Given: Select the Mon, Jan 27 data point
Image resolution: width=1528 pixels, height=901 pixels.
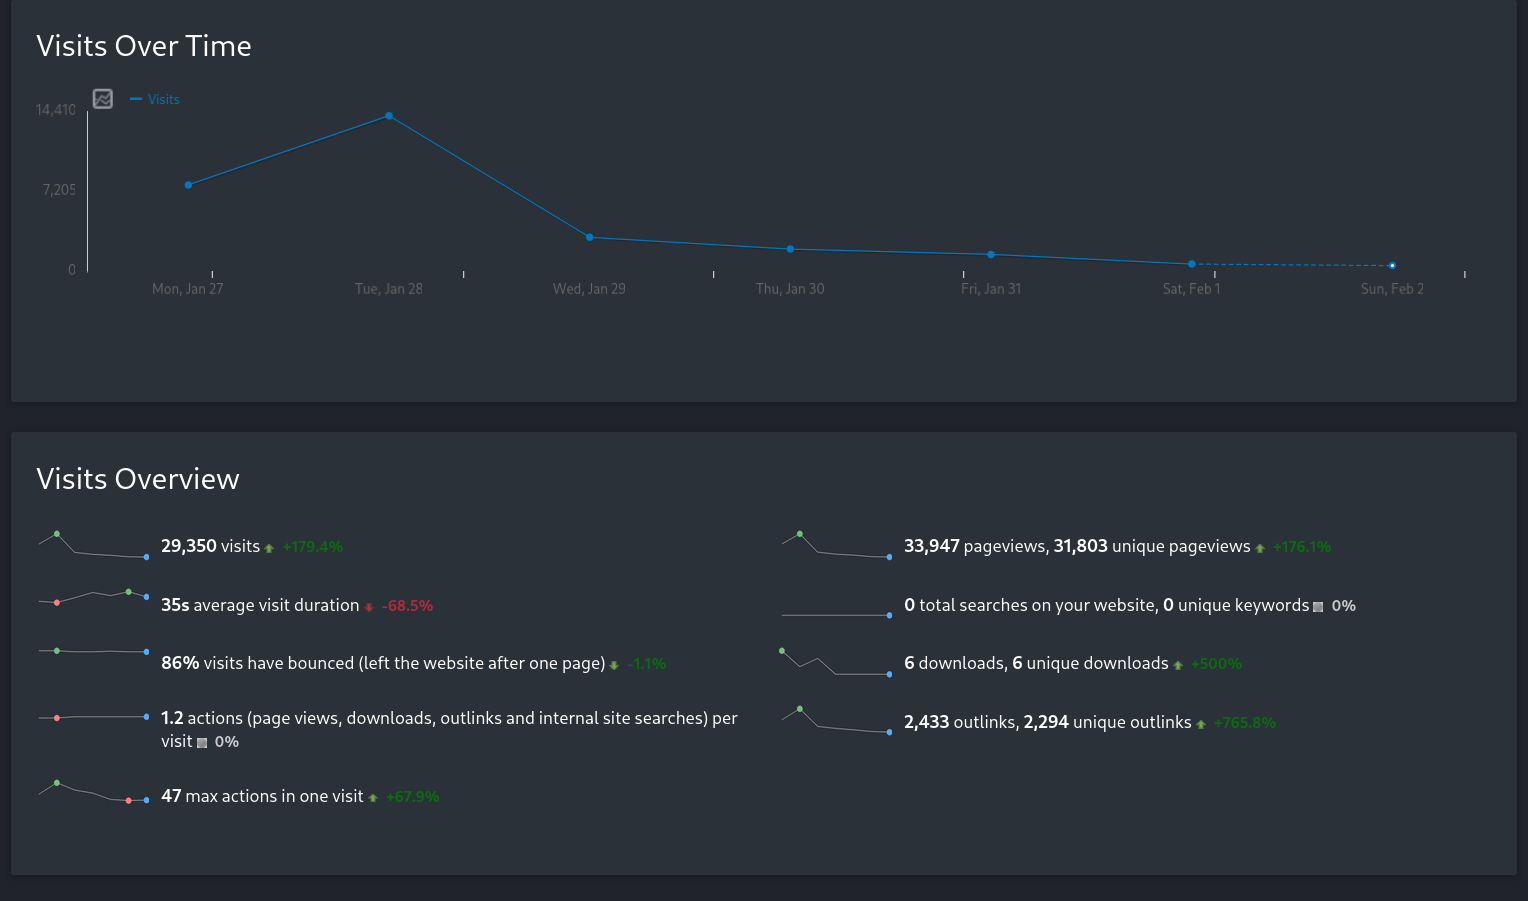Looking at the screenshot, I should coord(188,185).
